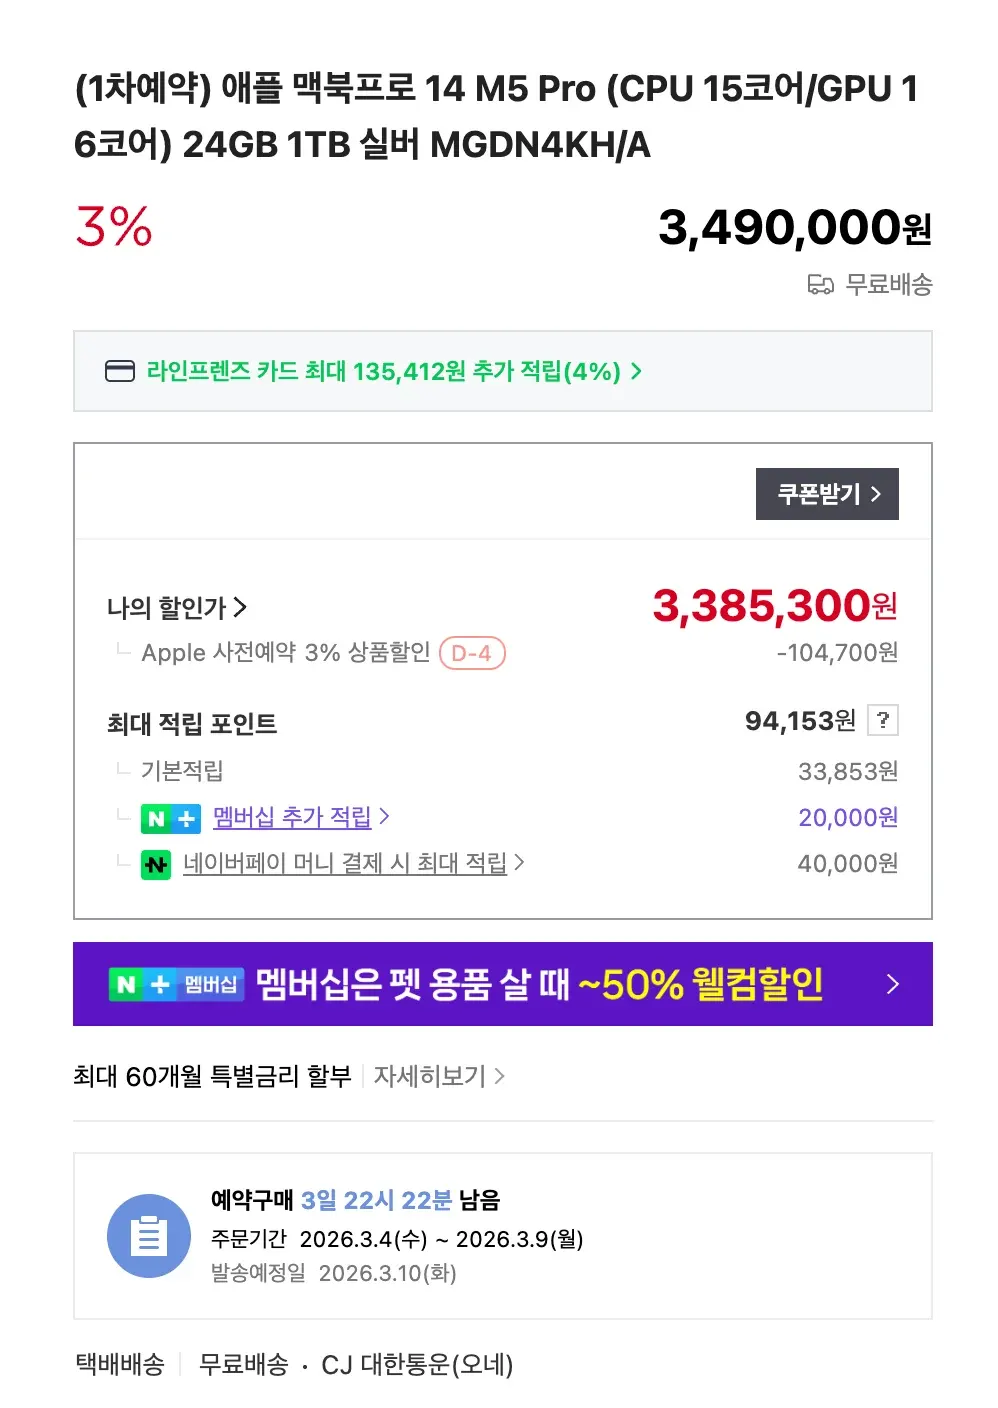Open the 라인프렌즈 카드 추가 적립 banner arrow
This screenshot has height=1408, width=998.
pyautogui.click(x=636, y=371)
